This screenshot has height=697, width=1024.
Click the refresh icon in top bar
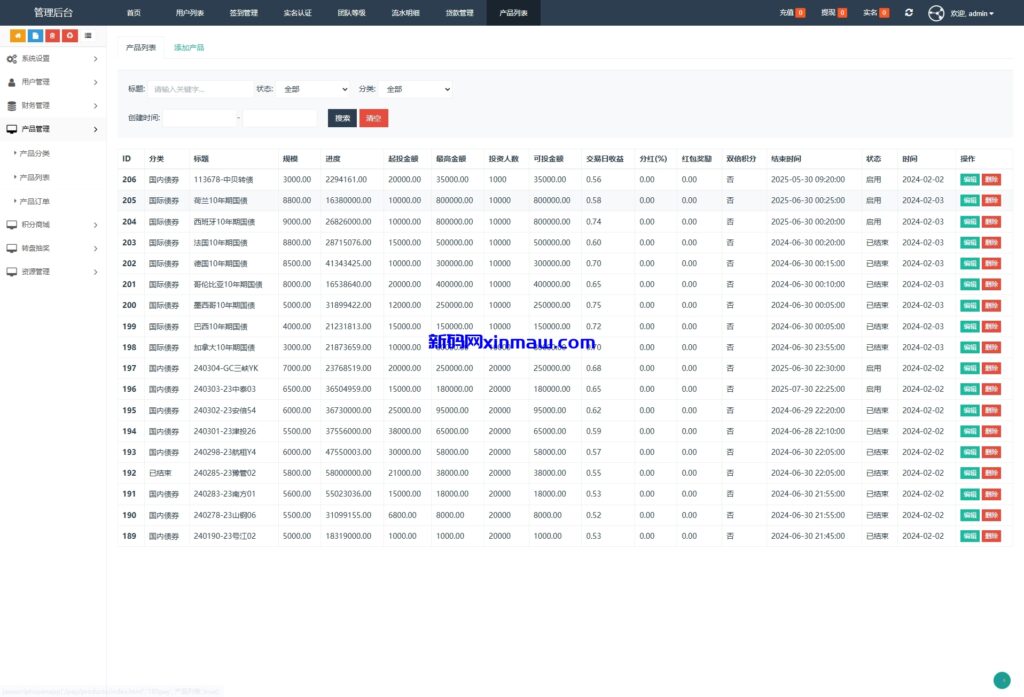pos(908,13)
